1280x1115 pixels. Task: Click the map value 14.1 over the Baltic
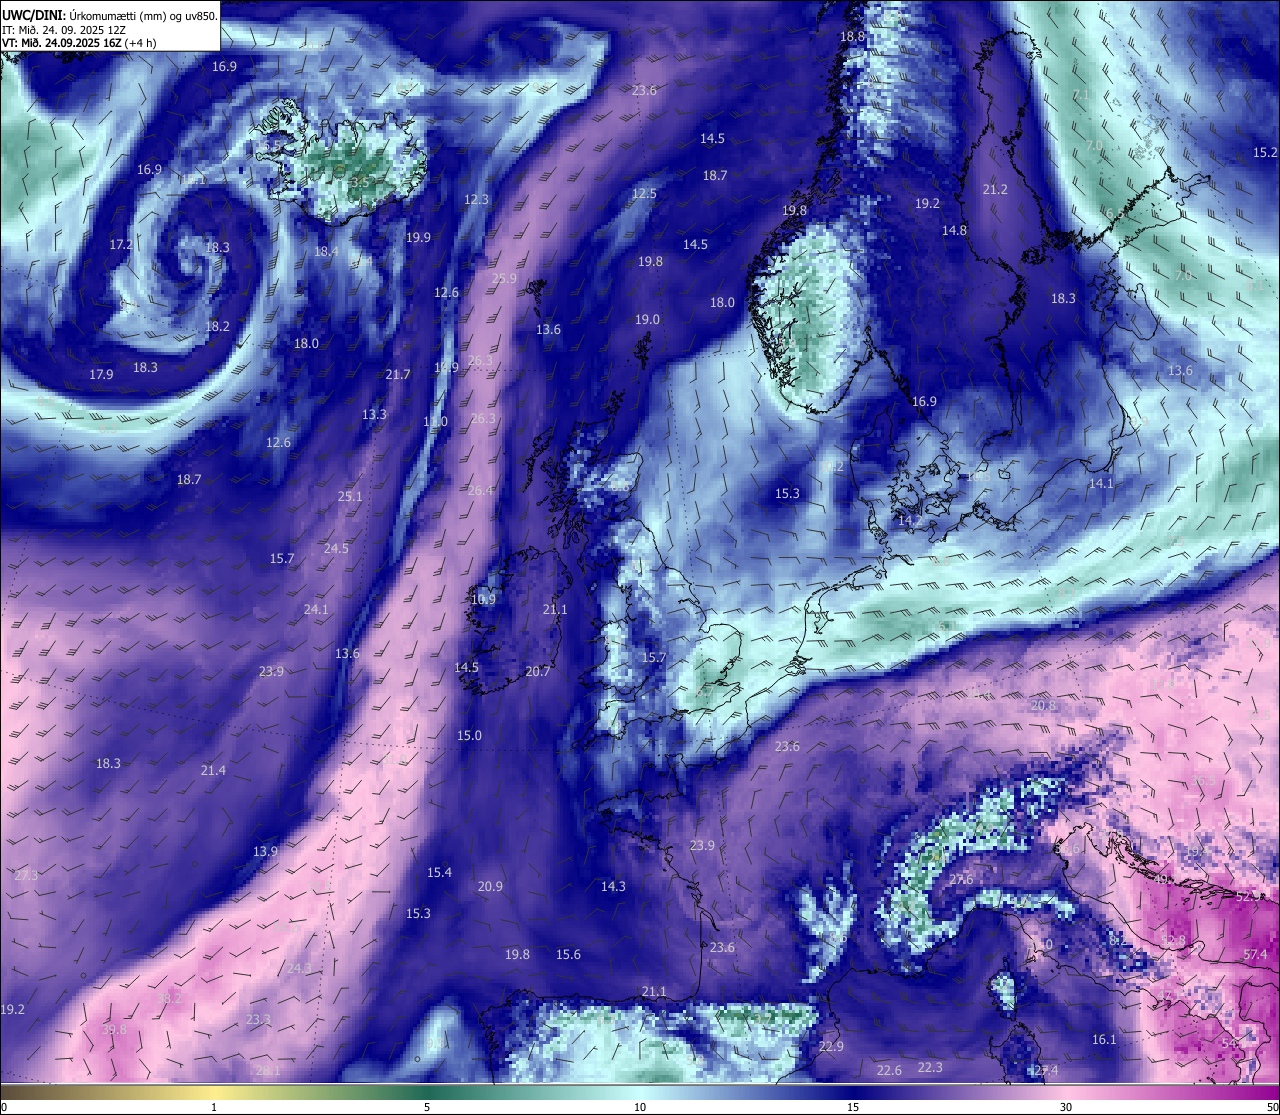tap(1101, 483)
